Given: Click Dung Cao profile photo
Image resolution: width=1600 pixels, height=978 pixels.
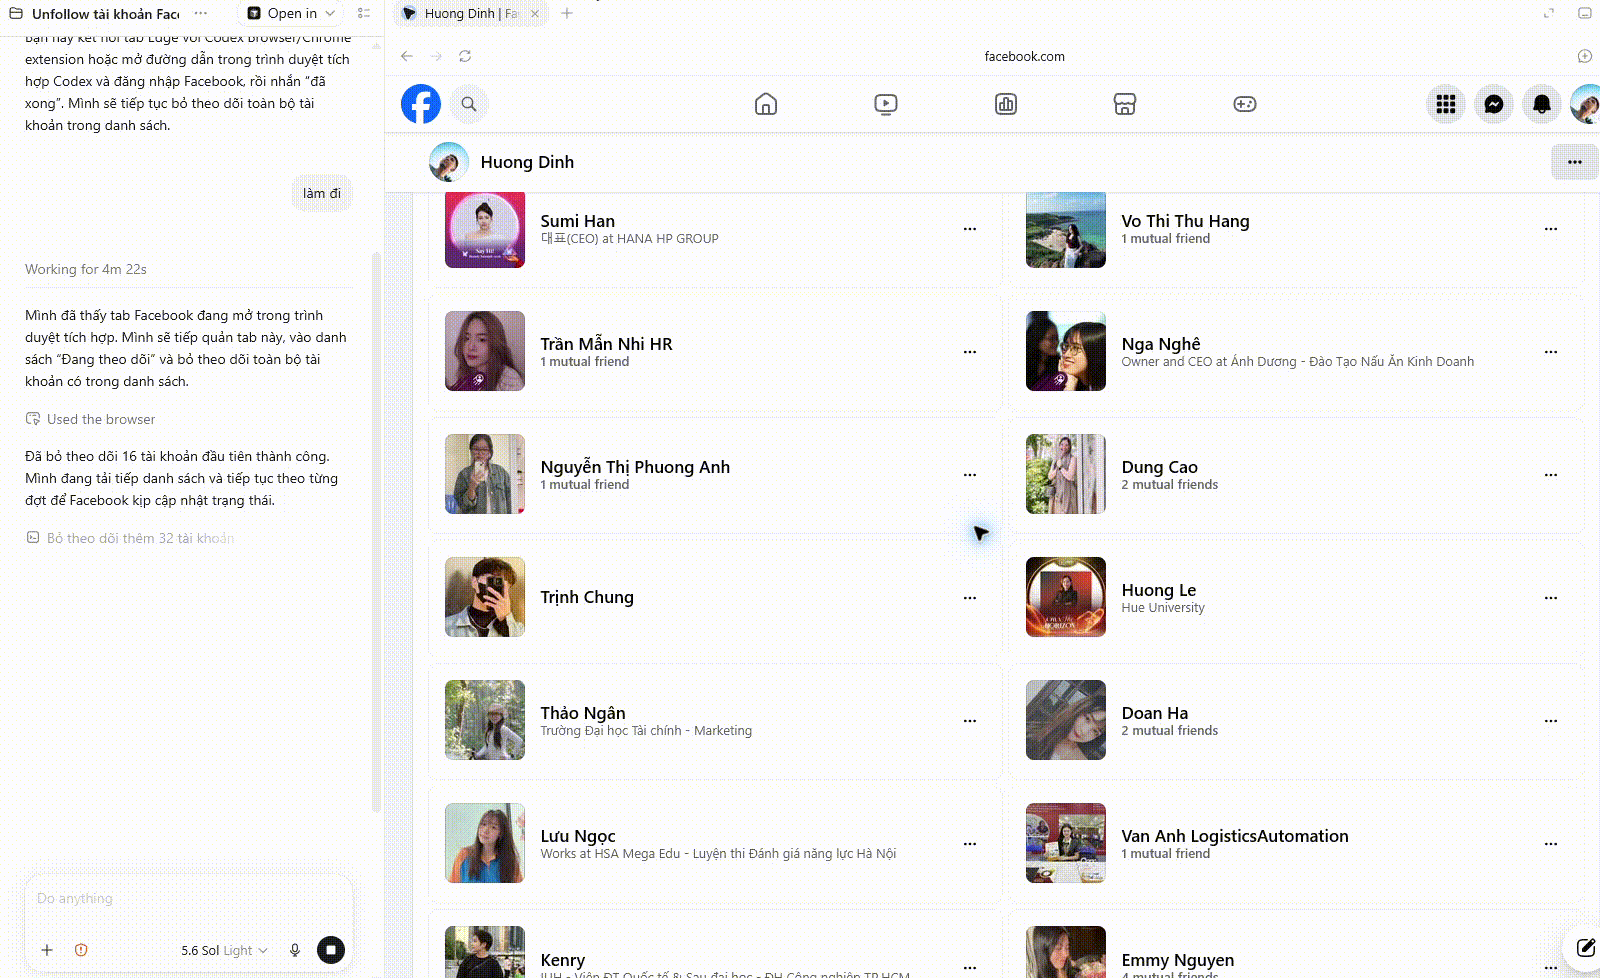Looking at the screenshot, I should point(1066,474).
